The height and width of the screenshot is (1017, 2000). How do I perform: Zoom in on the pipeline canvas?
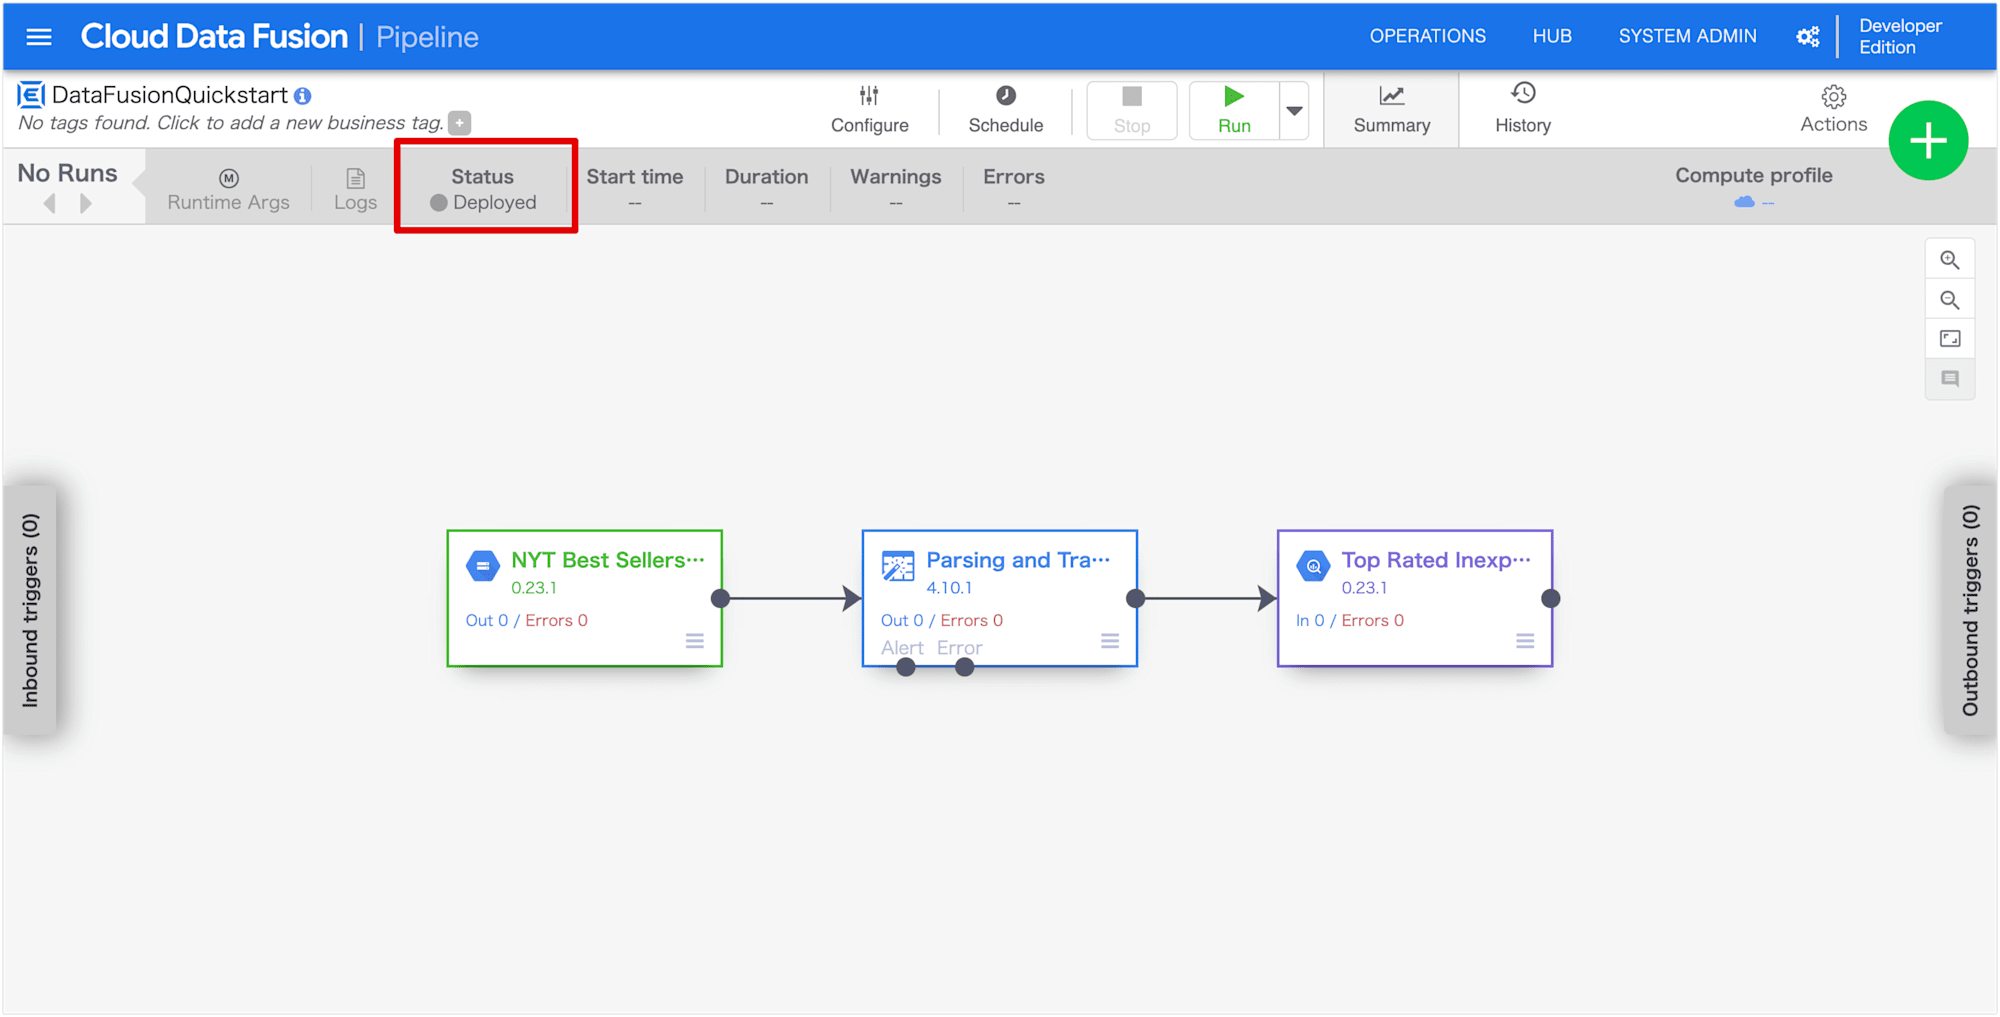click(x=1949, y=260)
